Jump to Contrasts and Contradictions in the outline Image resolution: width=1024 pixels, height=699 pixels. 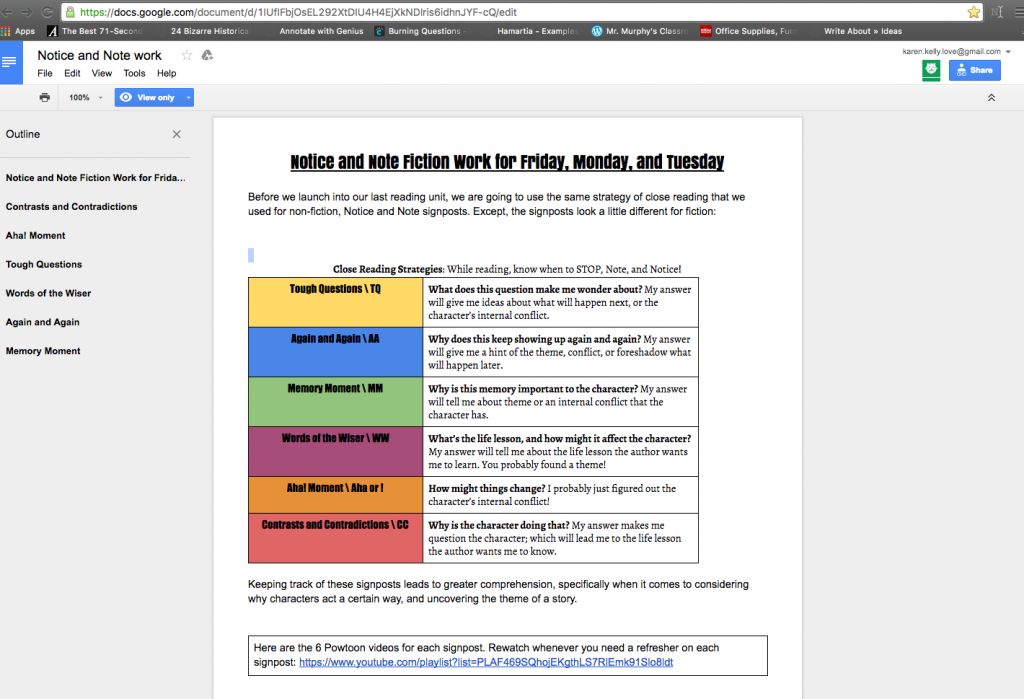pyautogui.click(x=72, y=206)
